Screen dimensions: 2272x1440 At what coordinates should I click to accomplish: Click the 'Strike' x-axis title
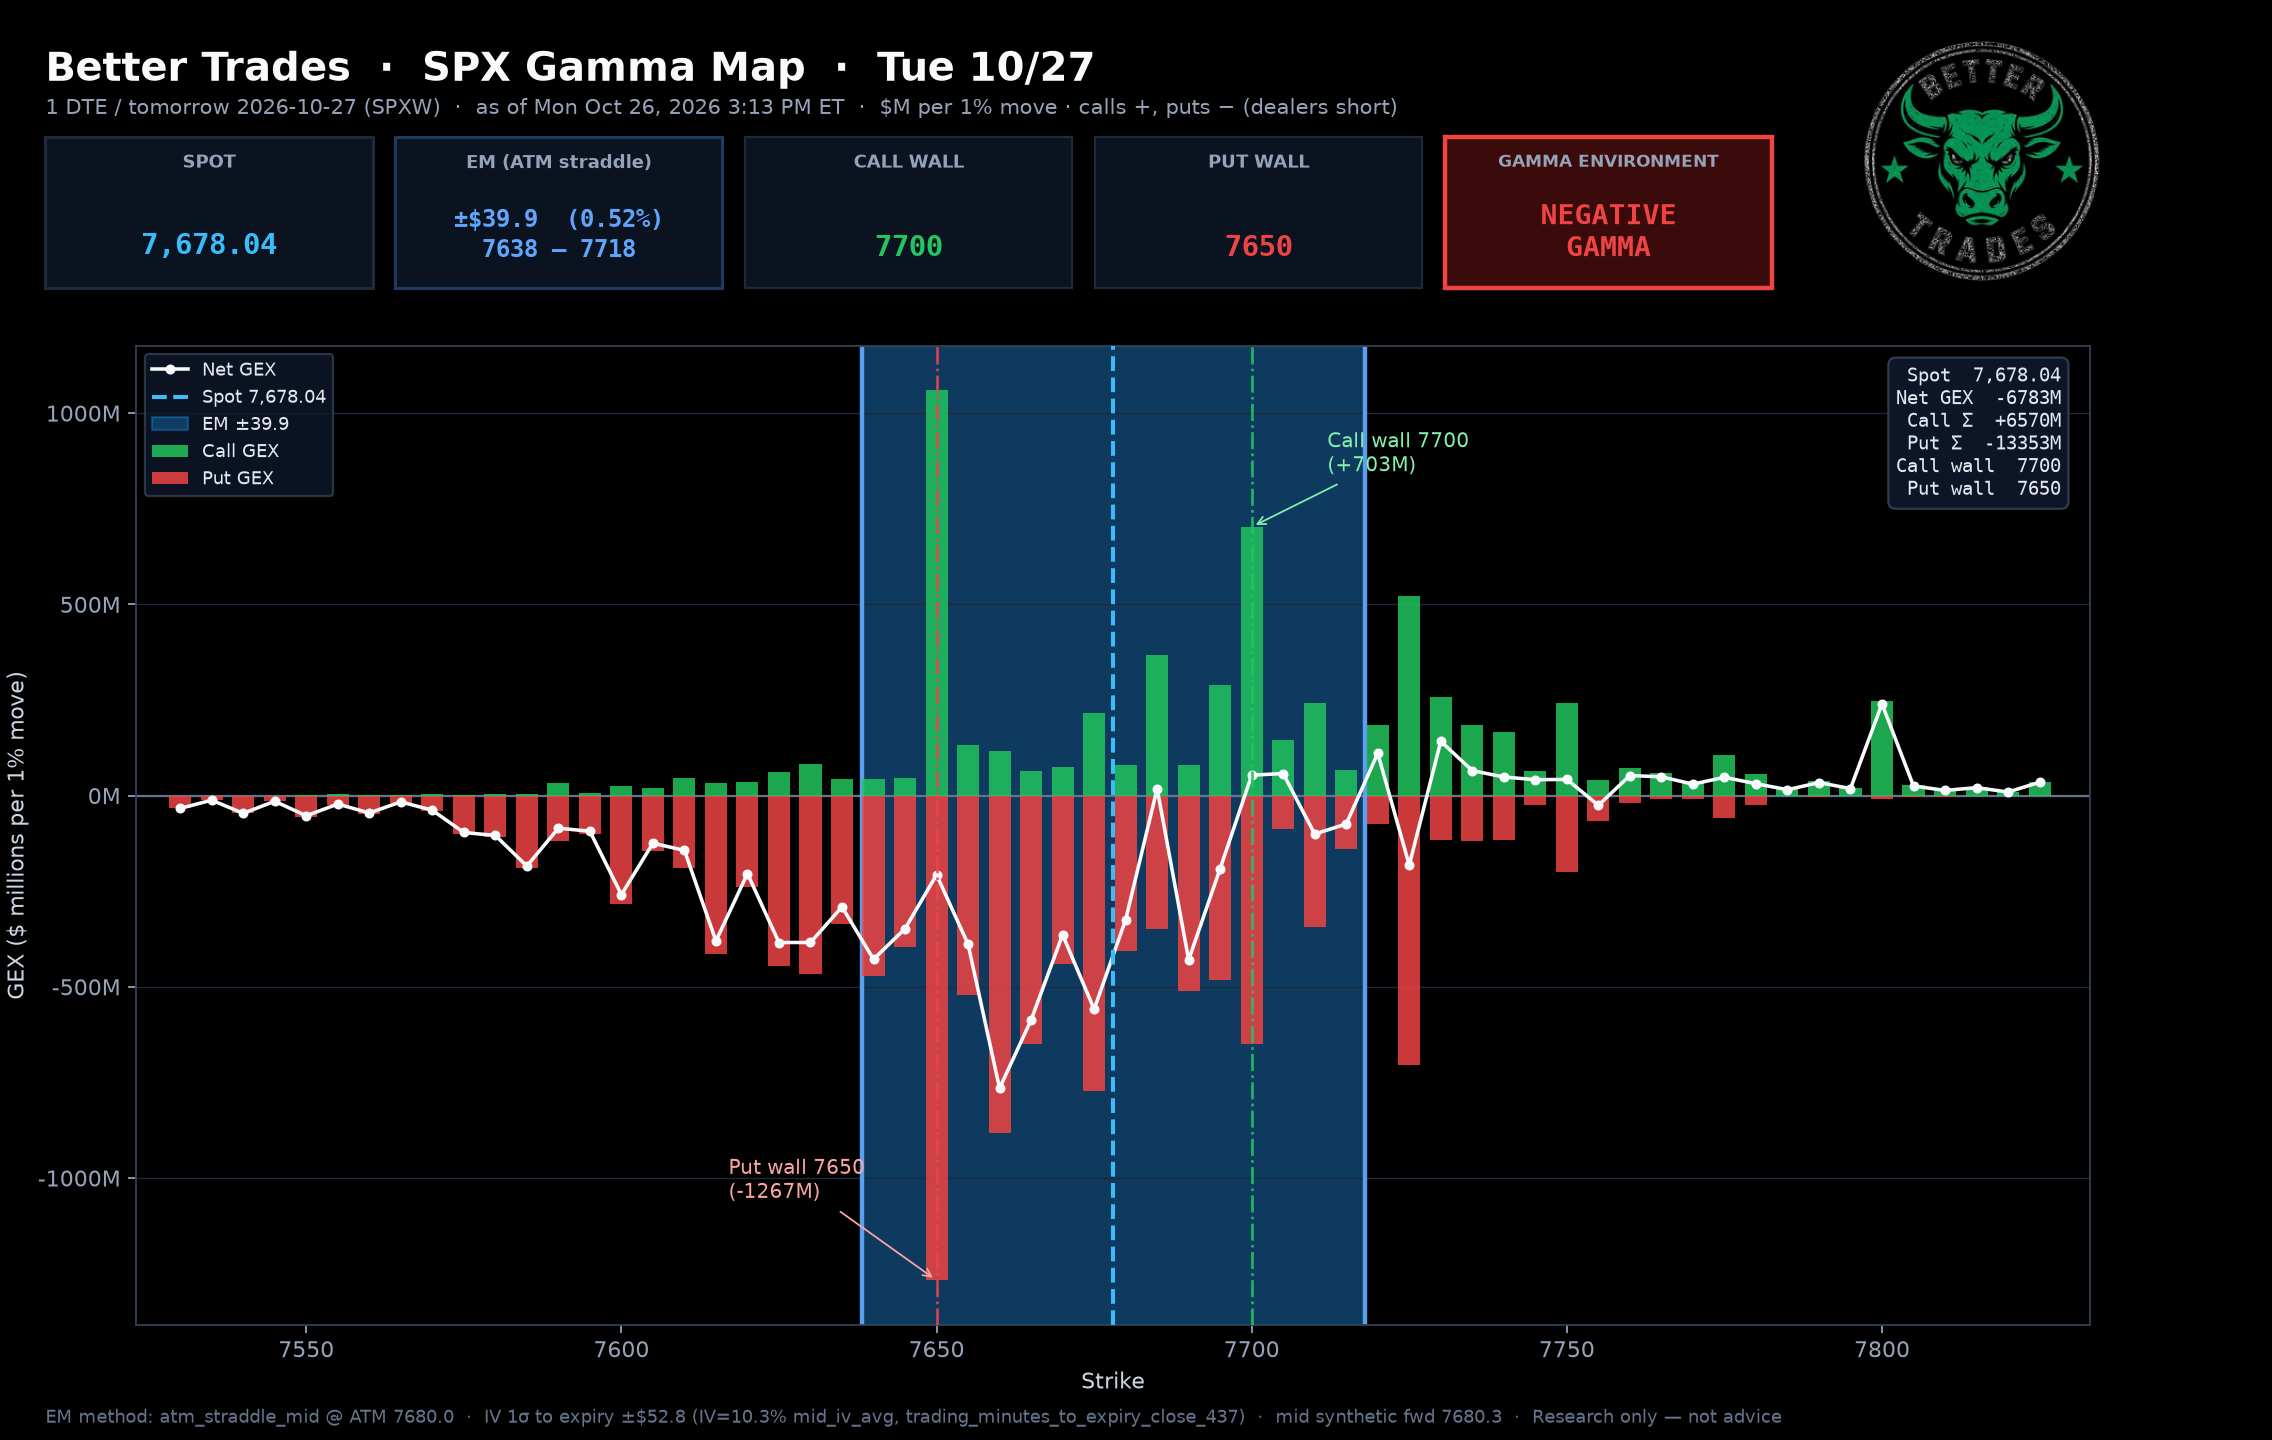point(1112,1381)
